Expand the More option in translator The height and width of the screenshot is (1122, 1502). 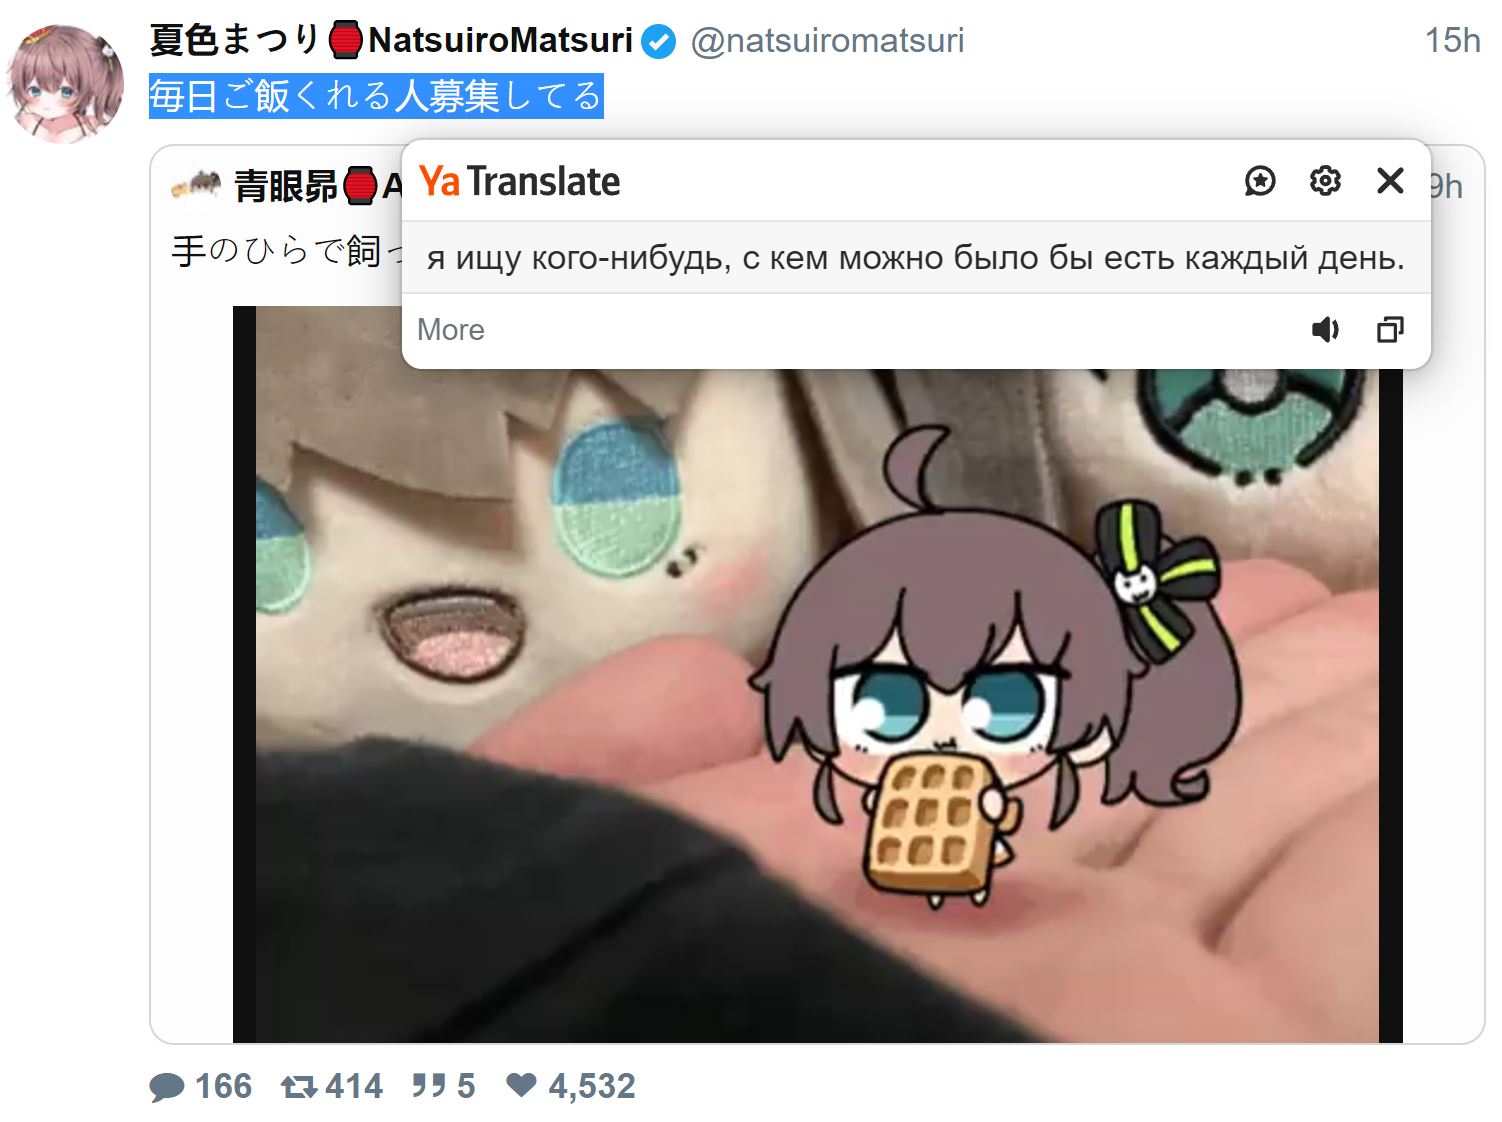pos(451,330)
